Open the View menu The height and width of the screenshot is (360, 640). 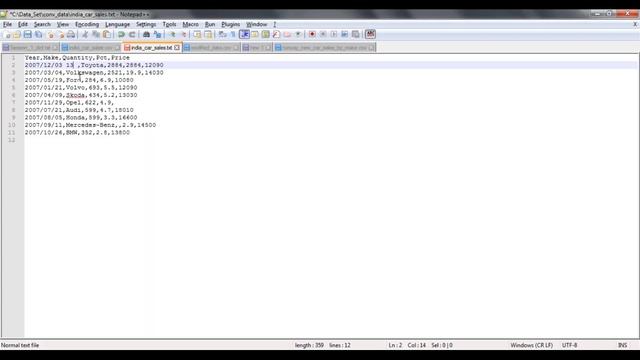[62, 24]
